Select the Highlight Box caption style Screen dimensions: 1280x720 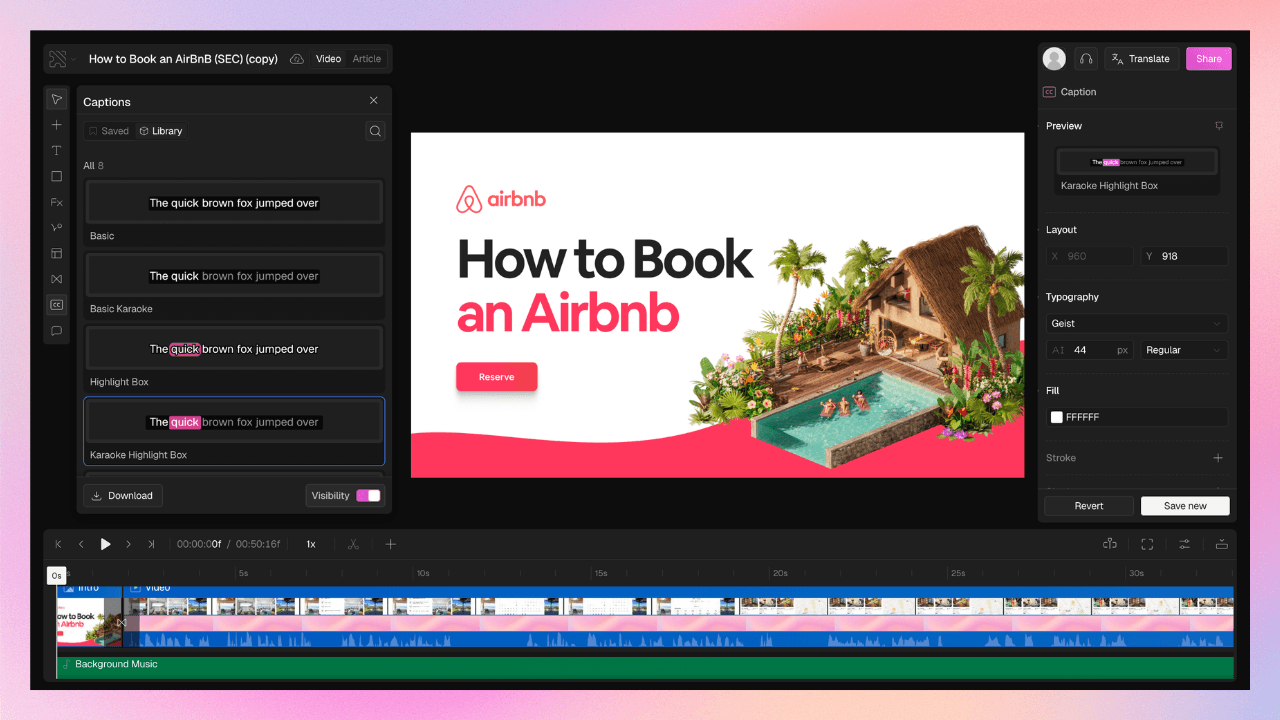pos(234,357)
